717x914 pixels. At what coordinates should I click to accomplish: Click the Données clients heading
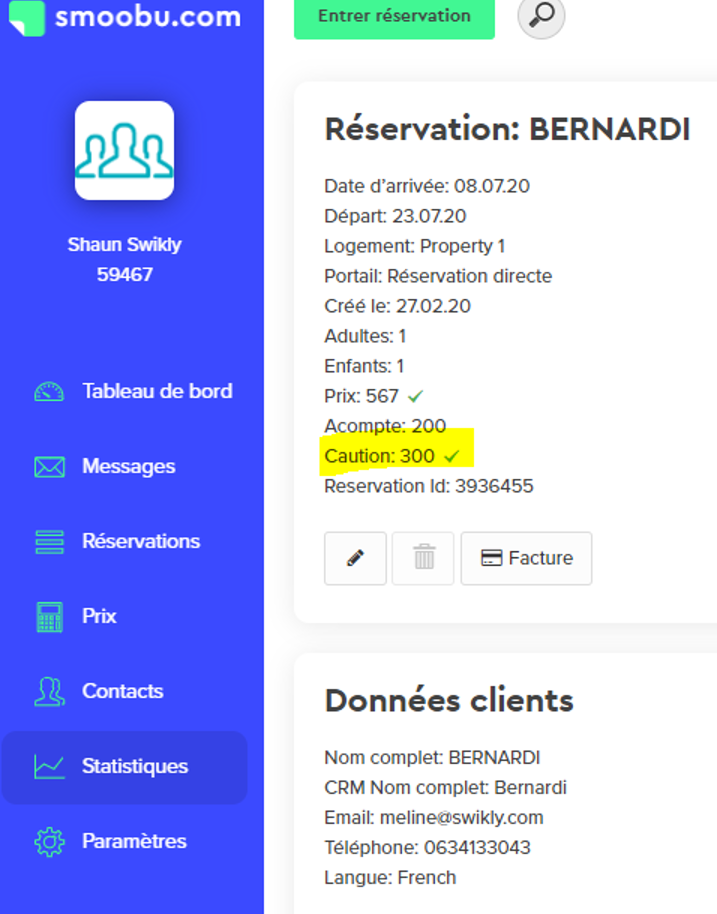[449, 701]
